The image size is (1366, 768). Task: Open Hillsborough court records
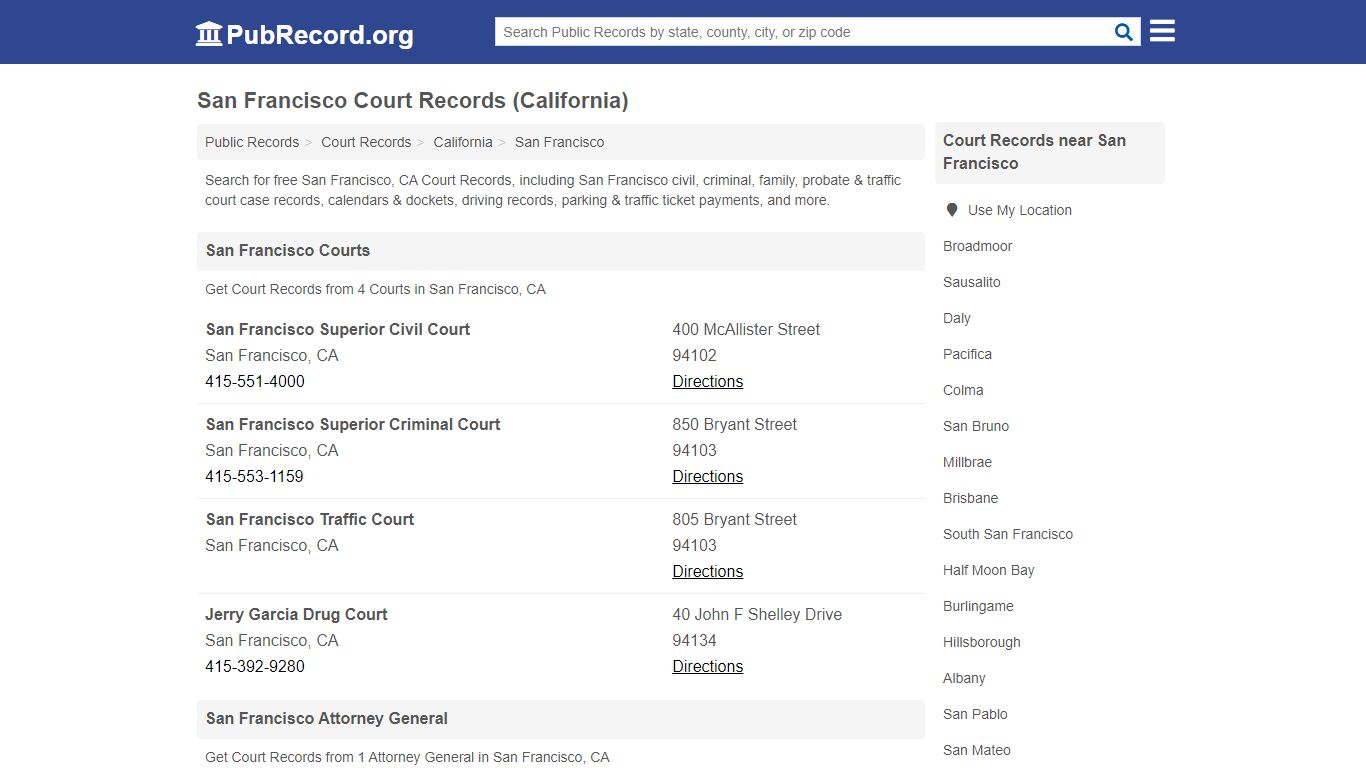[981, 642]
